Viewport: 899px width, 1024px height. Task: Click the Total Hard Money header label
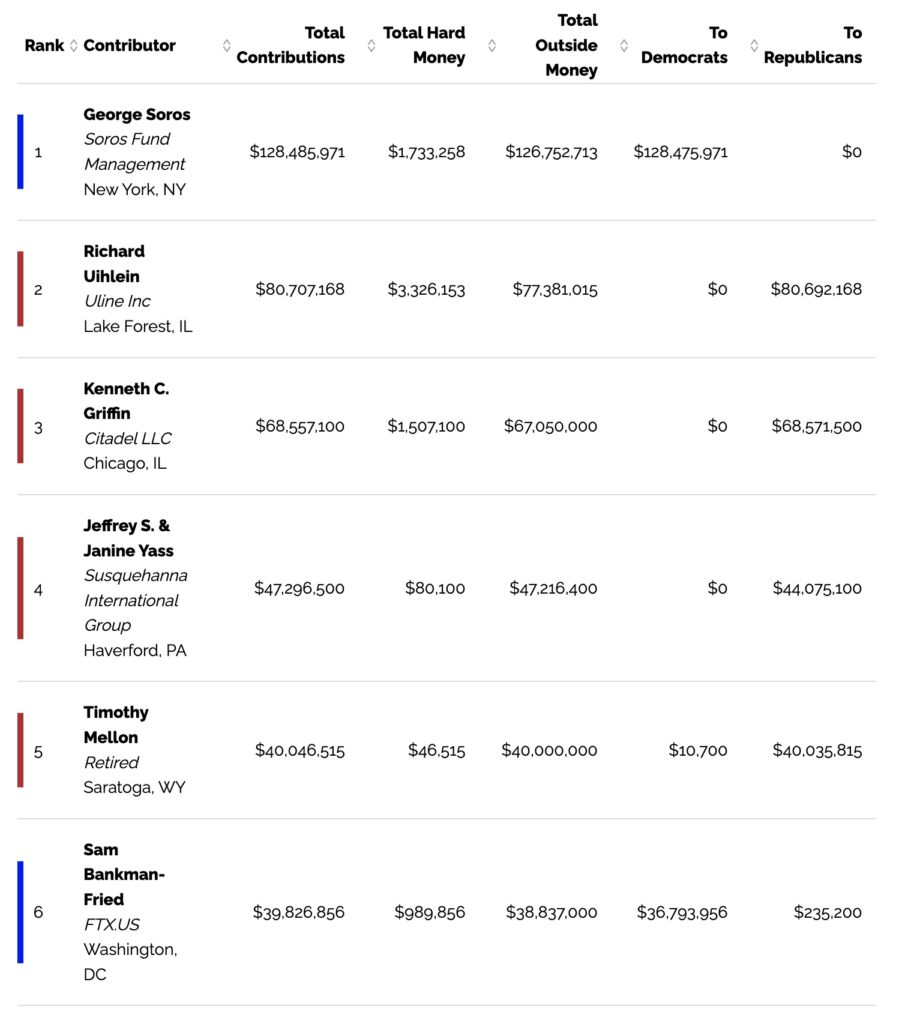pyautogui.click(x=424, y=46)
